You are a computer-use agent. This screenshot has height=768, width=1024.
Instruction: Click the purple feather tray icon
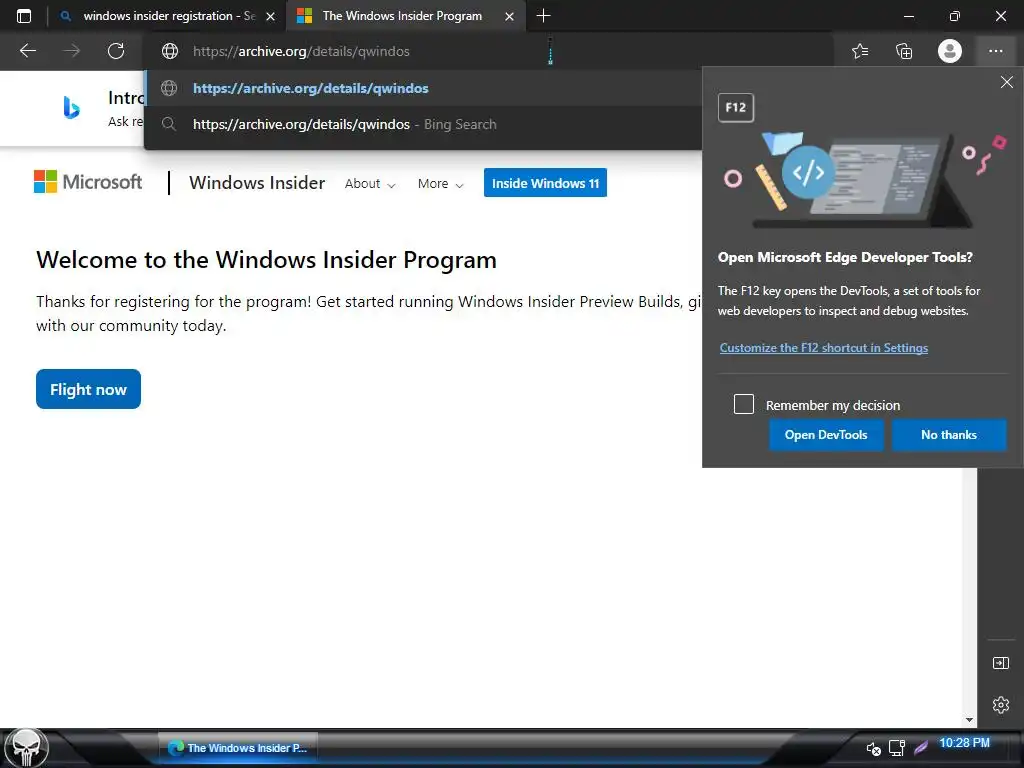(x=920, y=746)
